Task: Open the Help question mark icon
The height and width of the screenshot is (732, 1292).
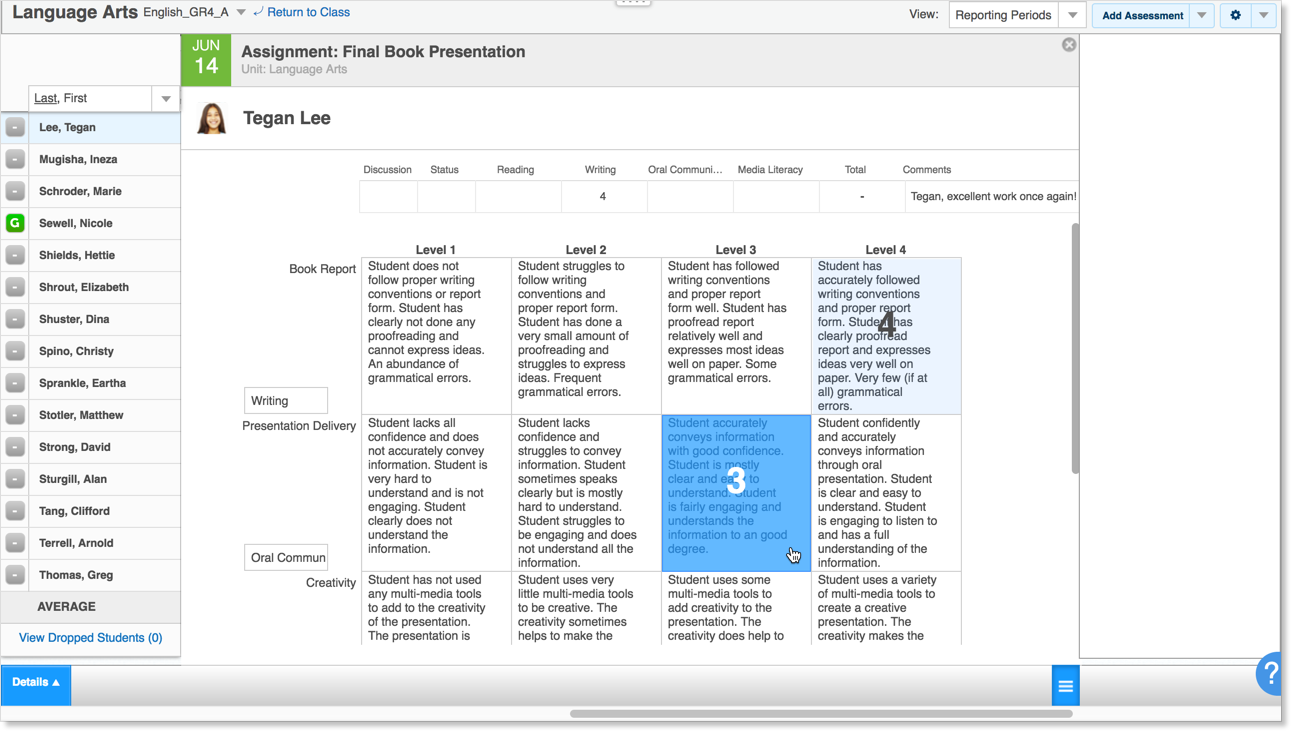Action: pyautogui.click(x=1269, y=673)
